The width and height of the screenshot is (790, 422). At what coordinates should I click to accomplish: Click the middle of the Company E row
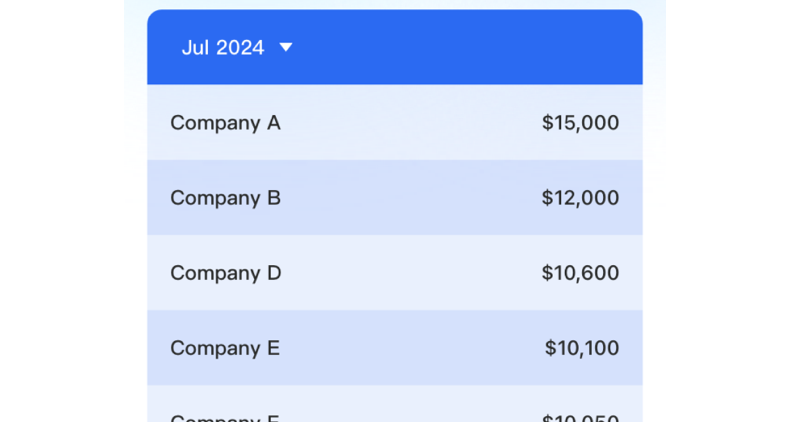pos(395,348)
